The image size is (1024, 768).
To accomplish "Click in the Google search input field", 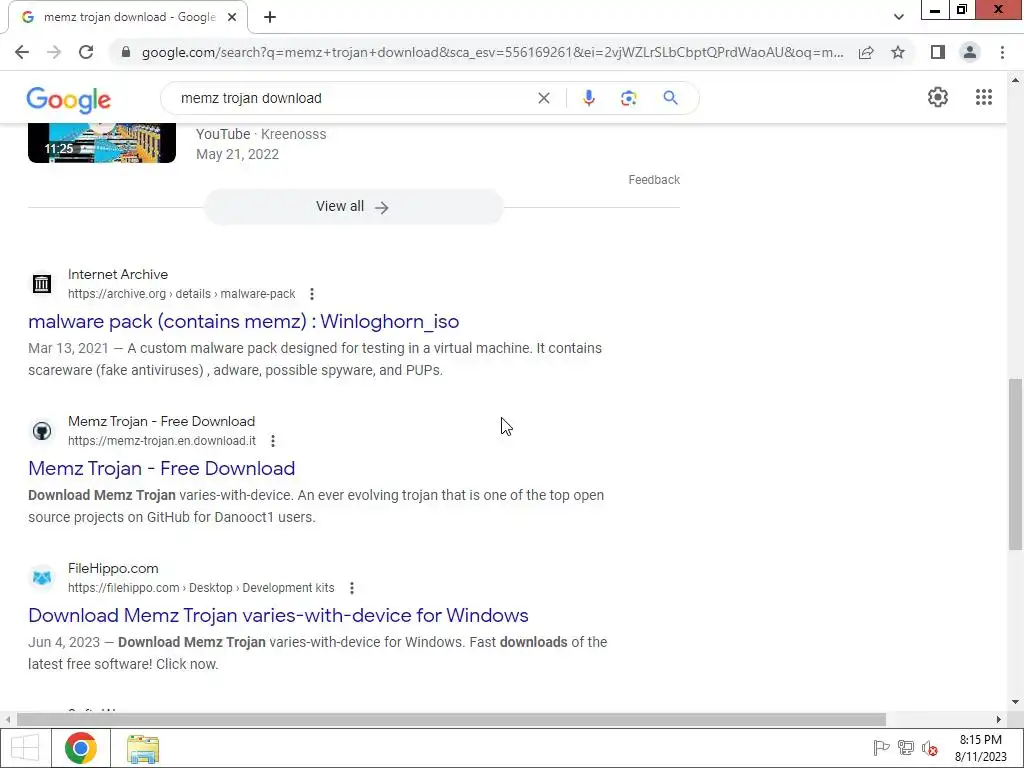I will pos(356,98).
